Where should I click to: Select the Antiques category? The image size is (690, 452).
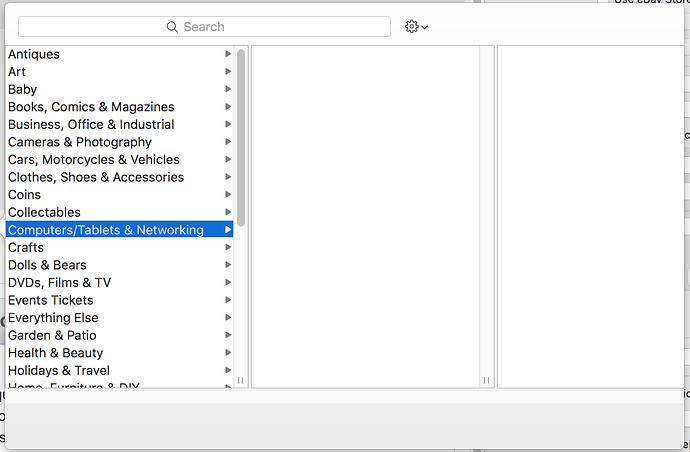point(119,54)
